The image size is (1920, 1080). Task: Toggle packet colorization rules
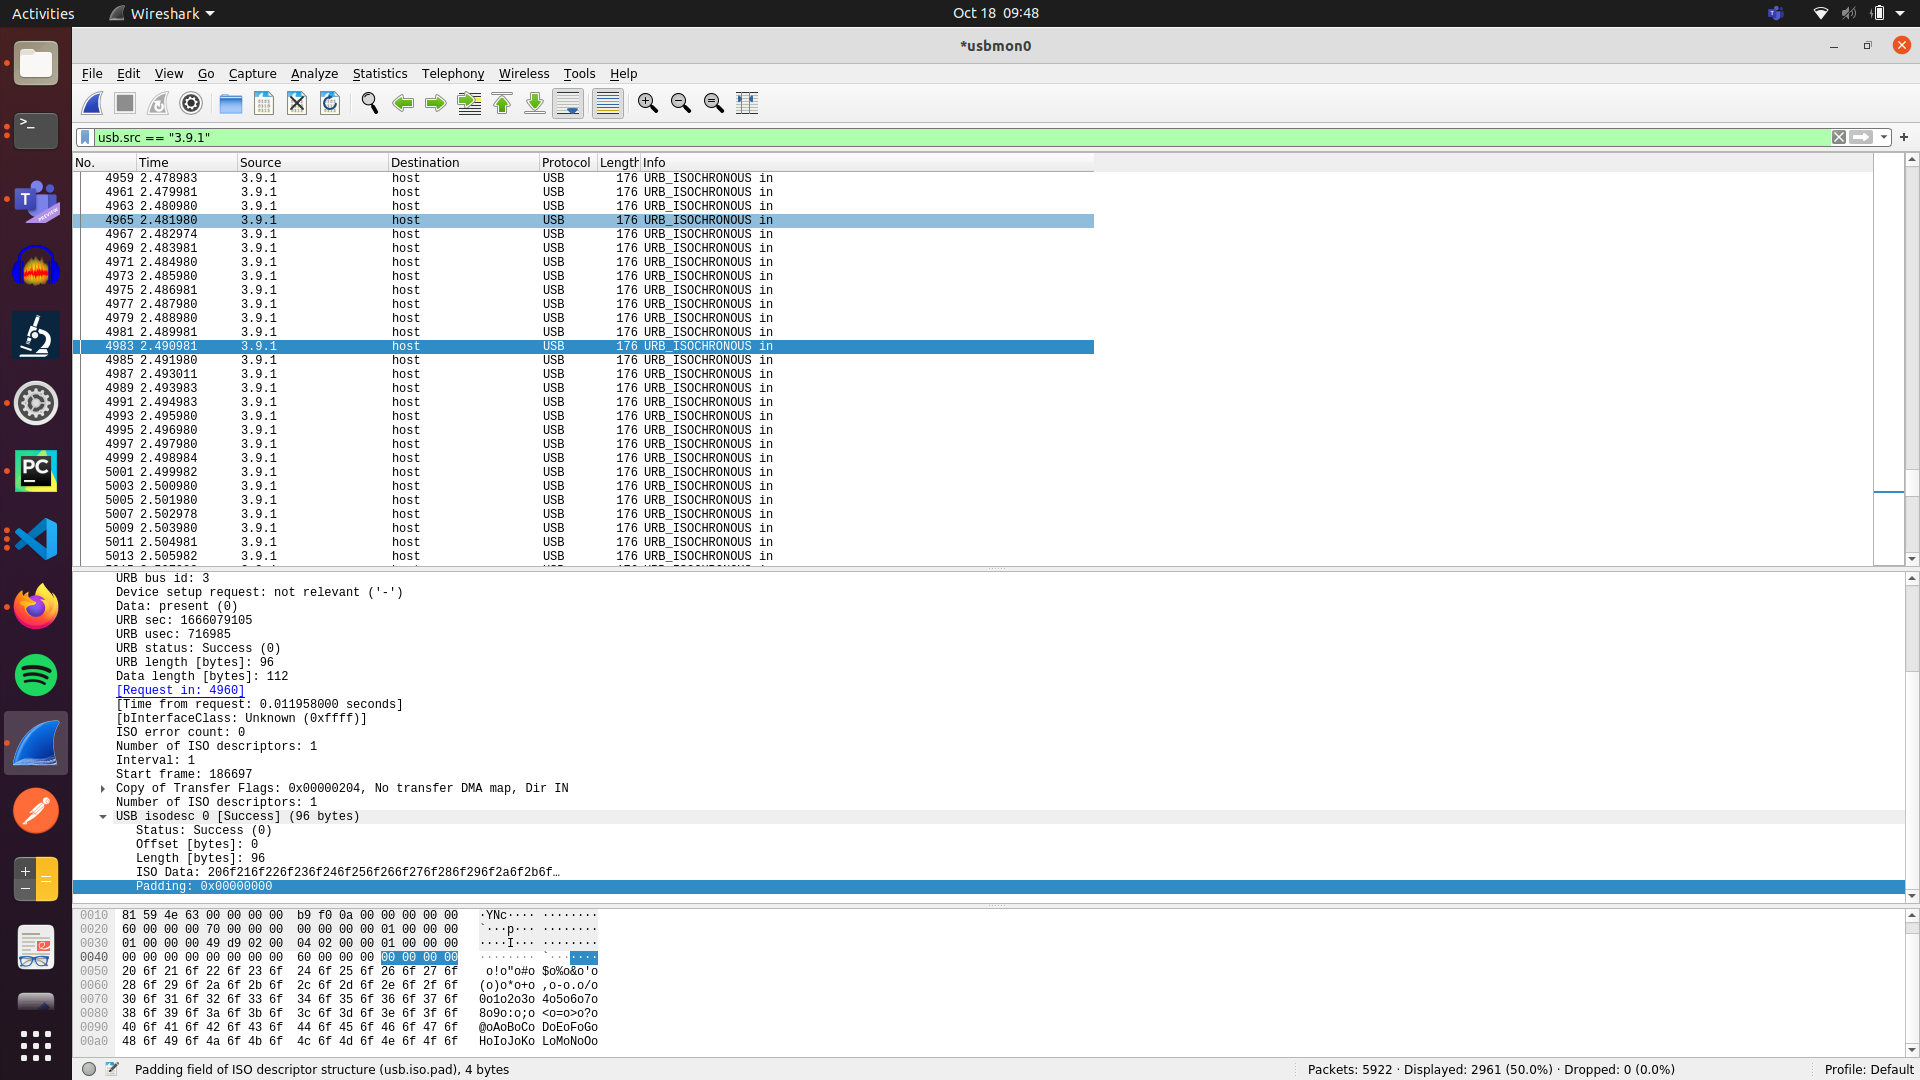tap(608, 103)
